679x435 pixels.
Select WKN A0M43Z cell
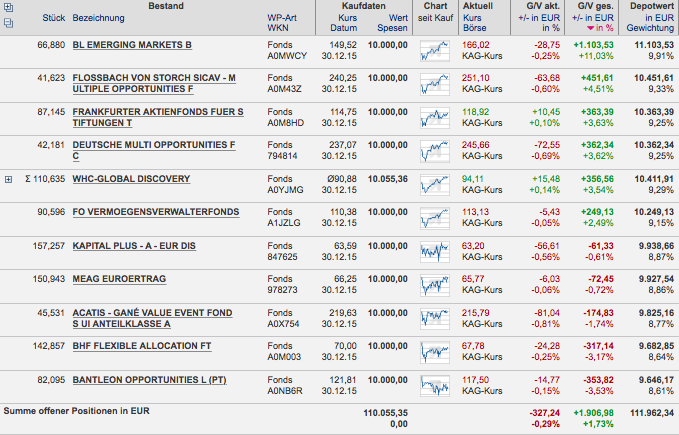pos(285,89)
